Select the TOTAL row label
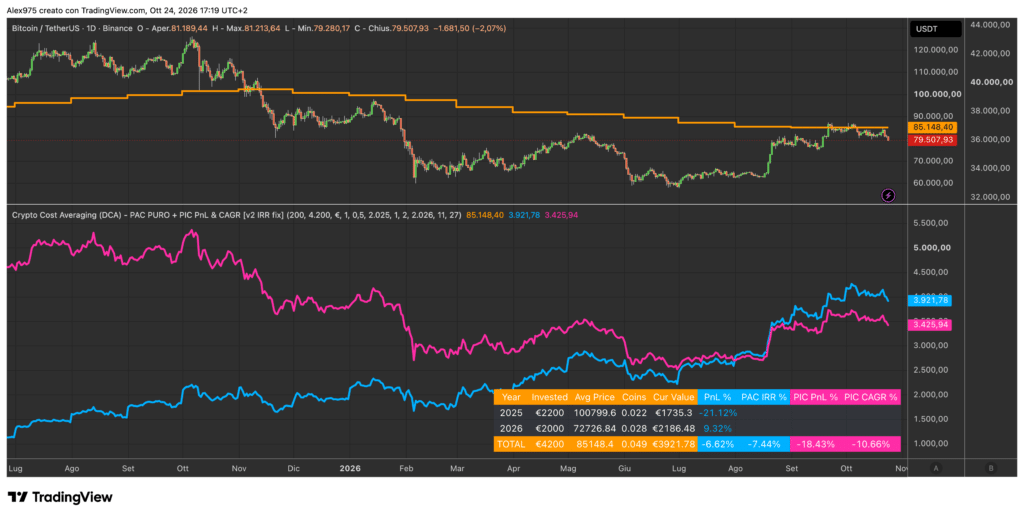The width and height of the screenshot is (1024, 517). pos(511,444)
